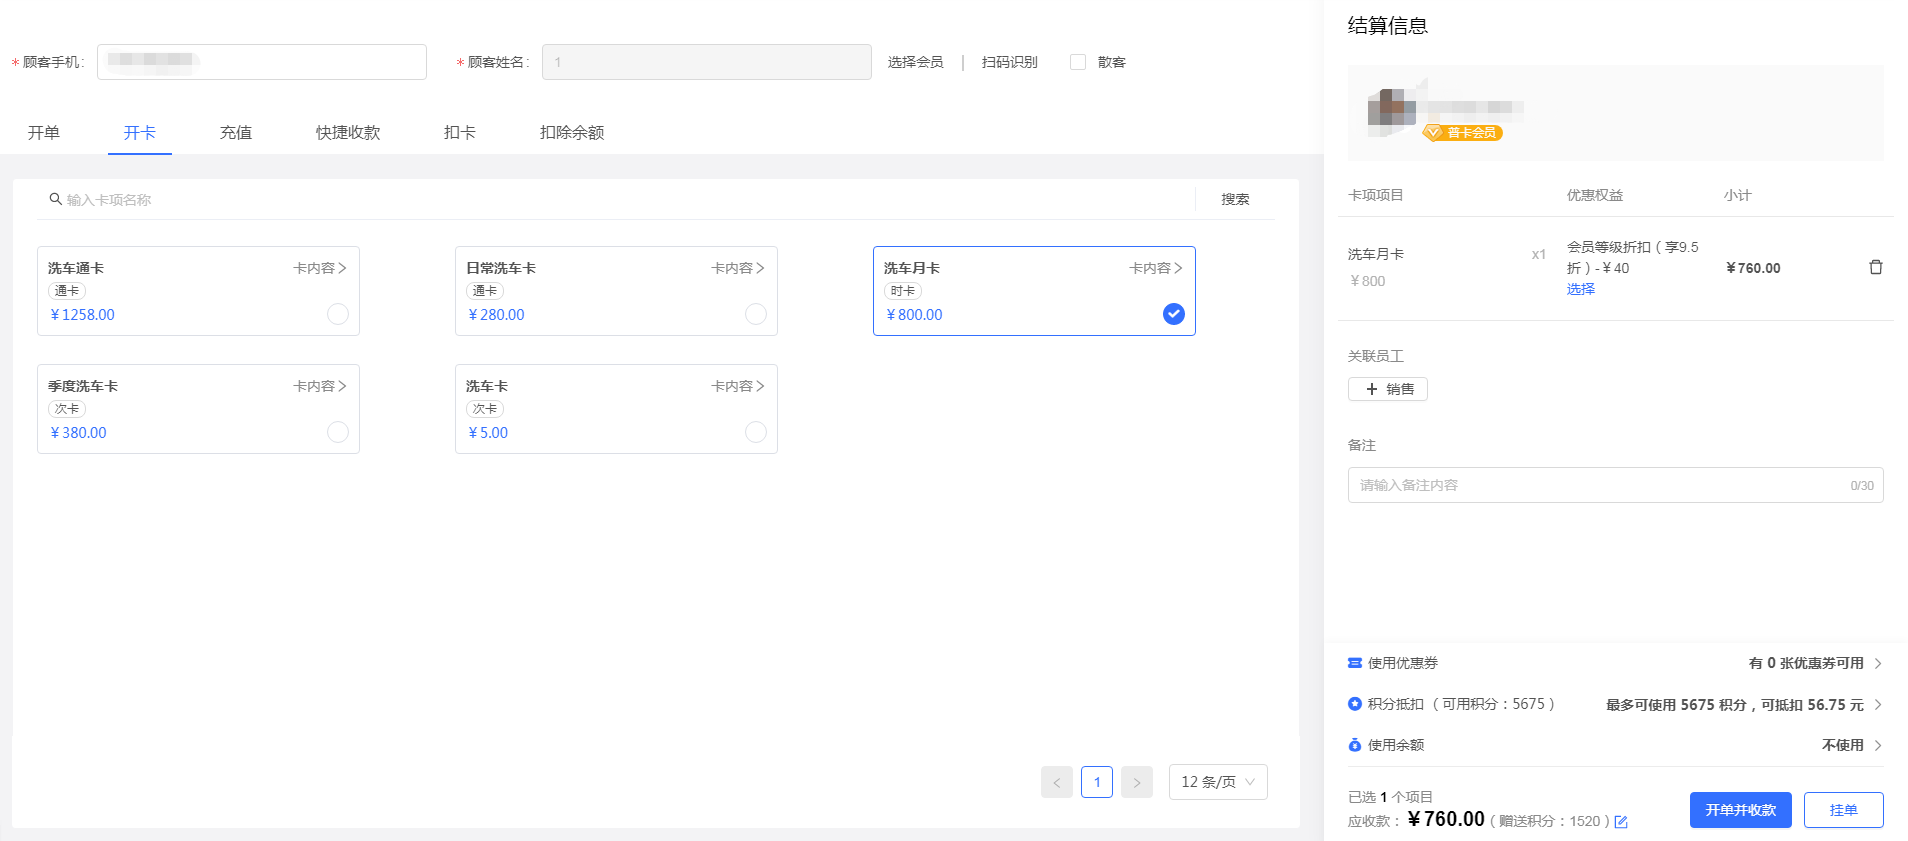Switch to the 快捷收款 tab
The image size is (1908, 841).
point(348,132)
